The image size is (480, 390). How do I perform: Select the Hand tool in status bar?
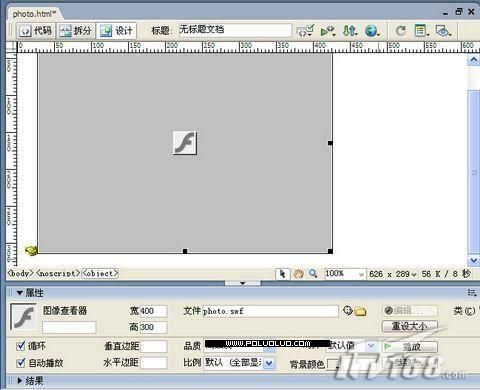pos(298,274)
